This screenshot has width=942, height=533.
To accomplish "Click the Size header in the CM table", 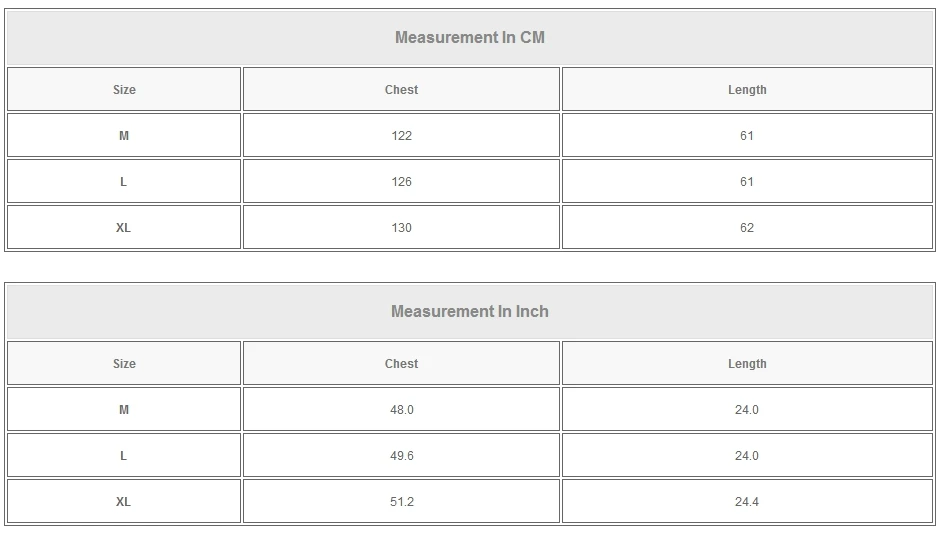I will click(124, 90).
